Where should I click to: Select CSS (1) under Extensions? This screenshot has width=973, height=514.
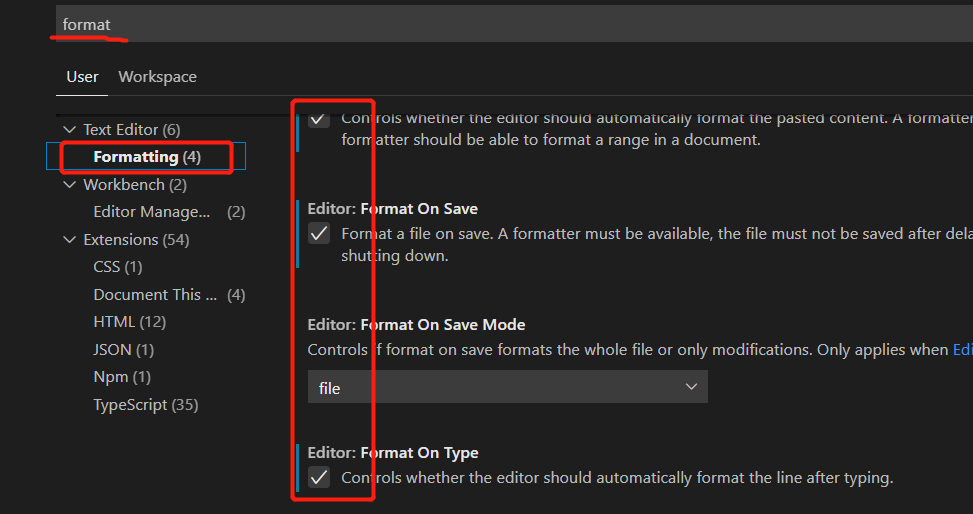coord(118,267)
